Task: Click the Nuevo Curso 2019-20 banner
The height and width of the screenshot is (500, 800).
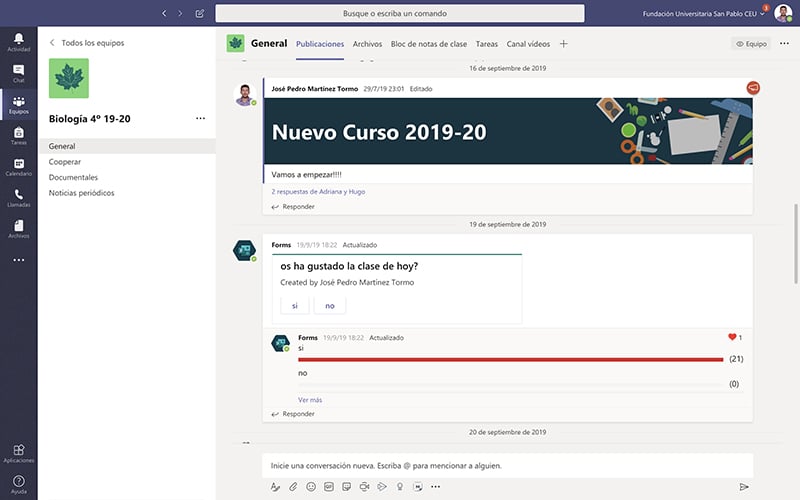Action: click(x=508, y=131)
